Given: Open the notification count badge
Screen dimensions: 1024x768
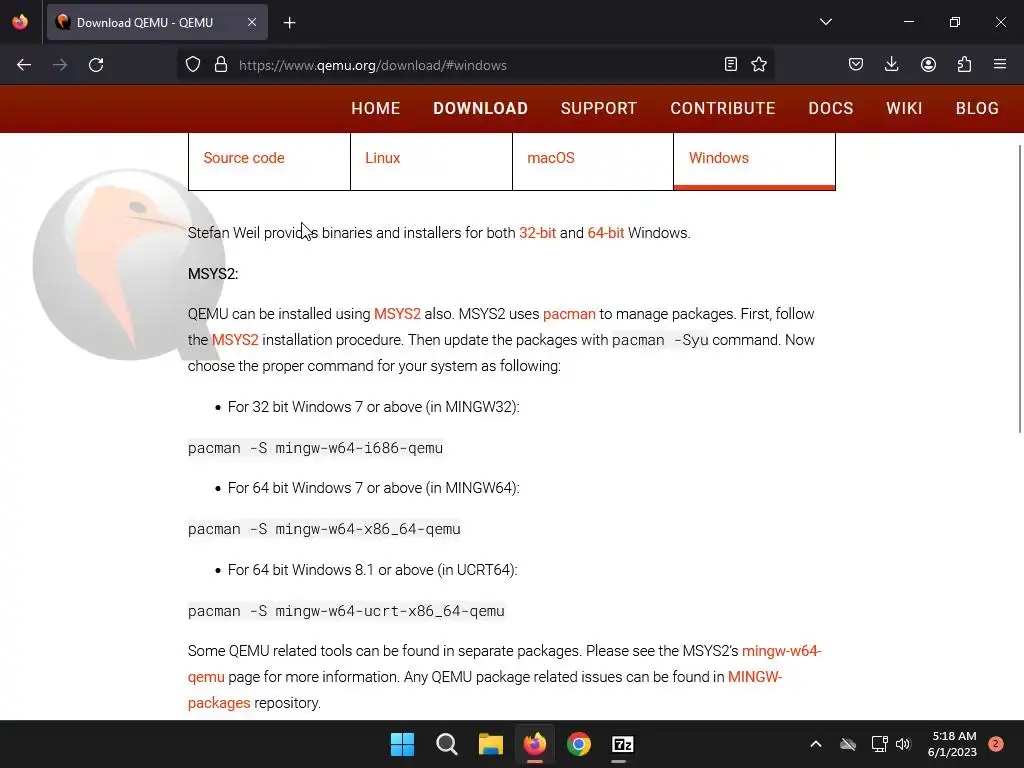Looking at the screenshot, I should click(x=996, y=744).
